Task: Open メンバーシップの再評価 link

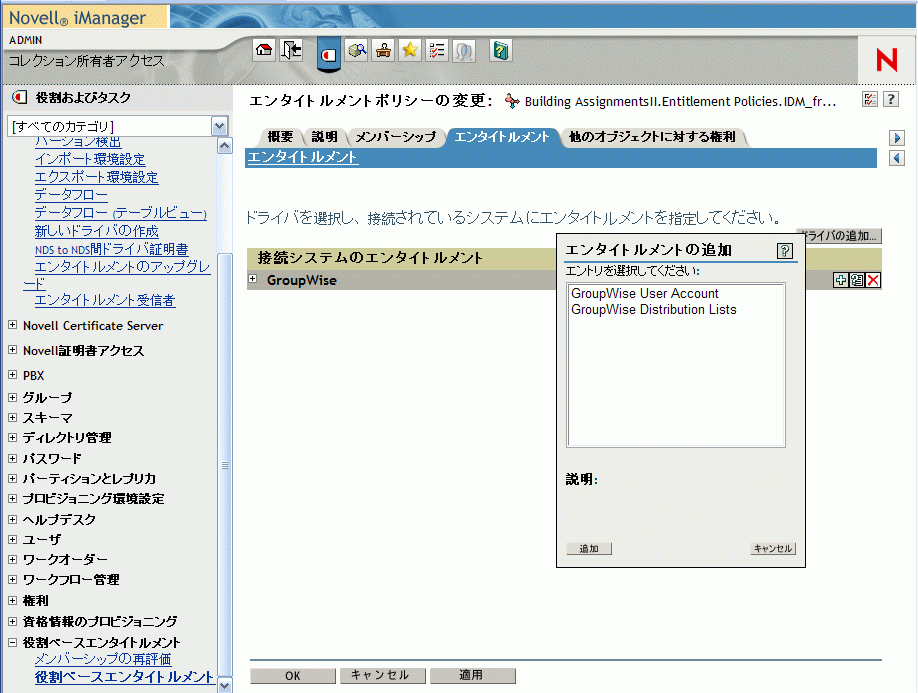Action: [x=102, y=659]
